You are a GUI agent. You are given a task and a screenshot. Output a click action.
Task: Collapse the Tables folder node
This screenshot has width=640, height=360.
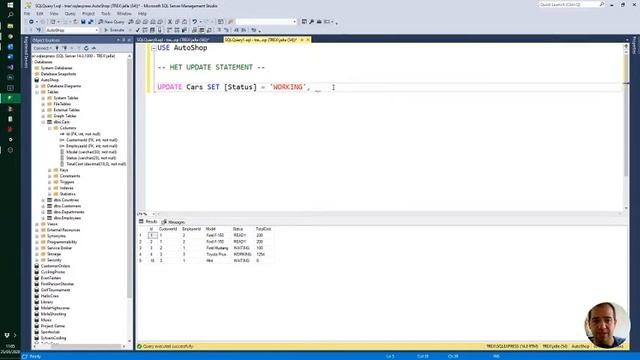point(37,92)
